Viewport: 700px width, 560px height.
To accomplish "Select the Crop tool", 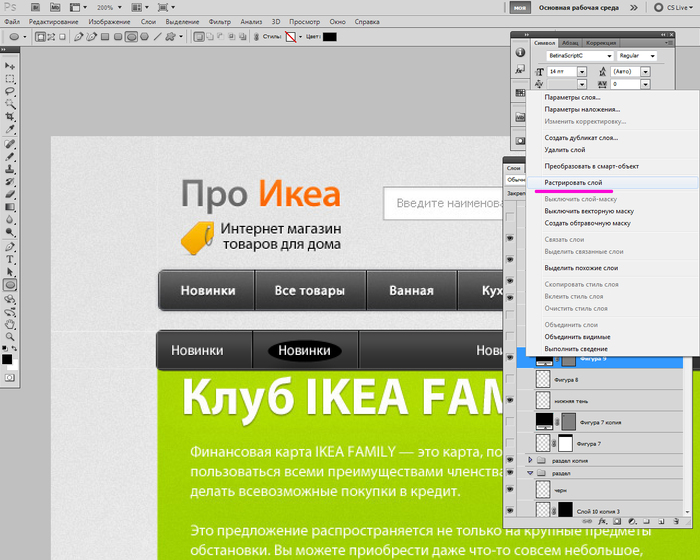I will [10, 117].
